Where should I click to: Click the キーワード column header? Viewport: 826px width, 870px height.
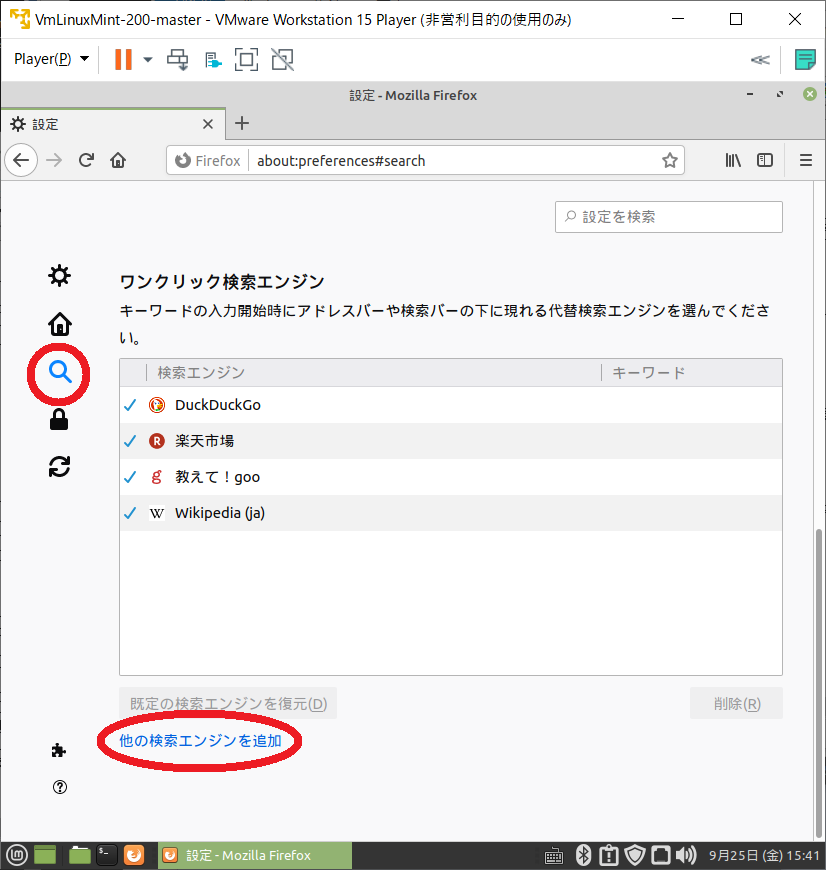[x=692, y=372]
